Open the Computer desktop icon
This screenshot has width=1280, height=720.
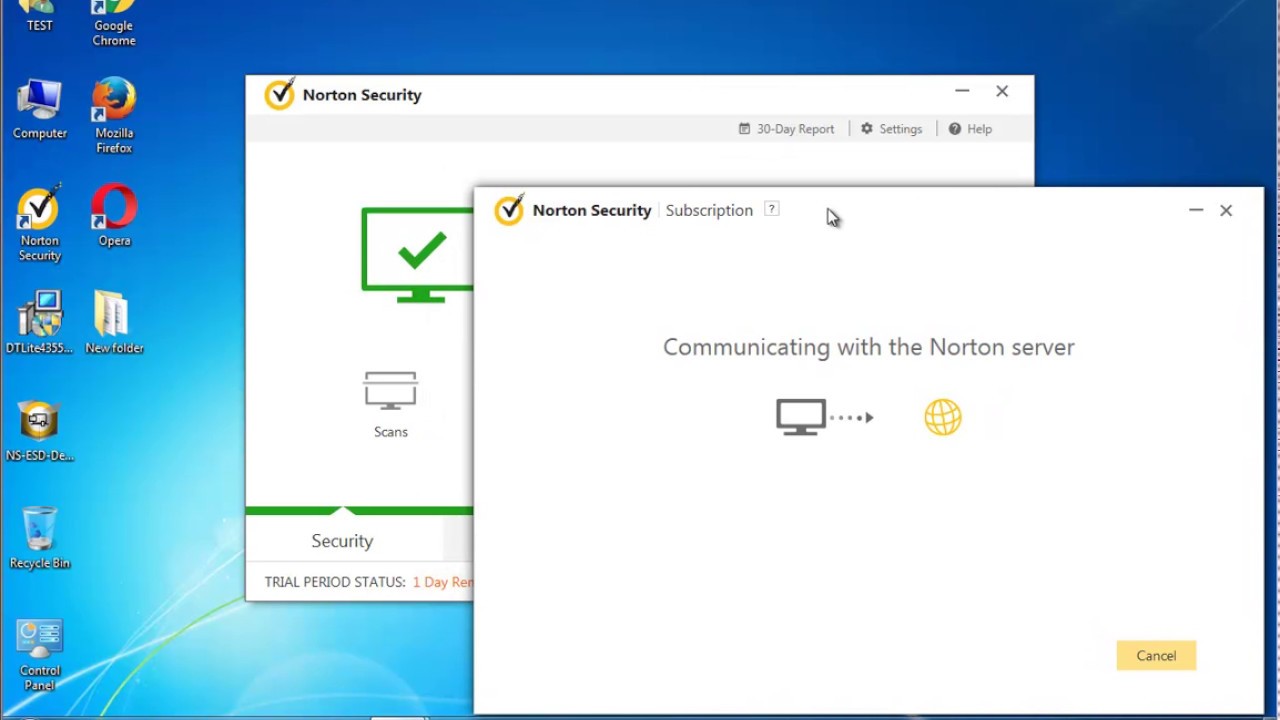(x=39, y=110)
